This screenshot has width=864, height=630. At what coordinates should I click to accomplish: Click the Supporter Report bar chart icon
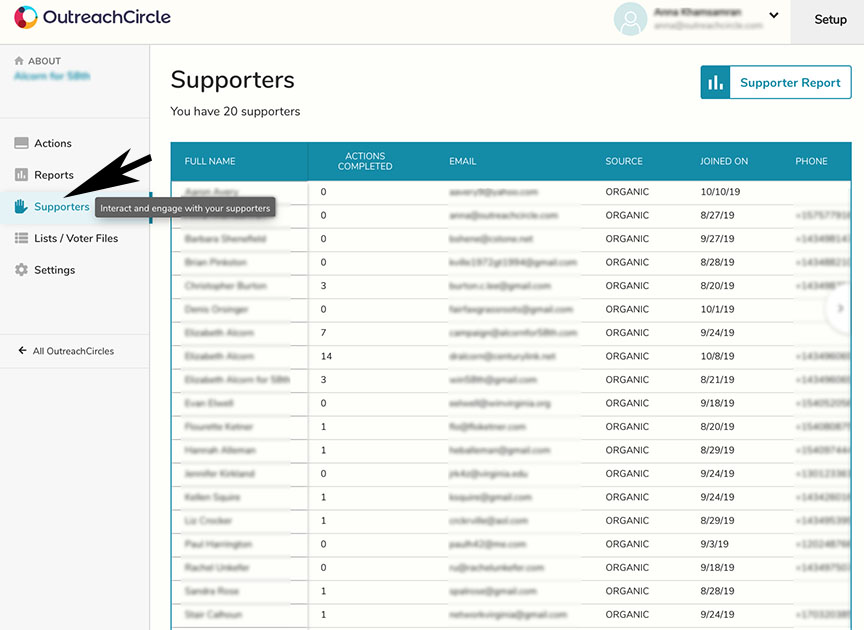715,83
